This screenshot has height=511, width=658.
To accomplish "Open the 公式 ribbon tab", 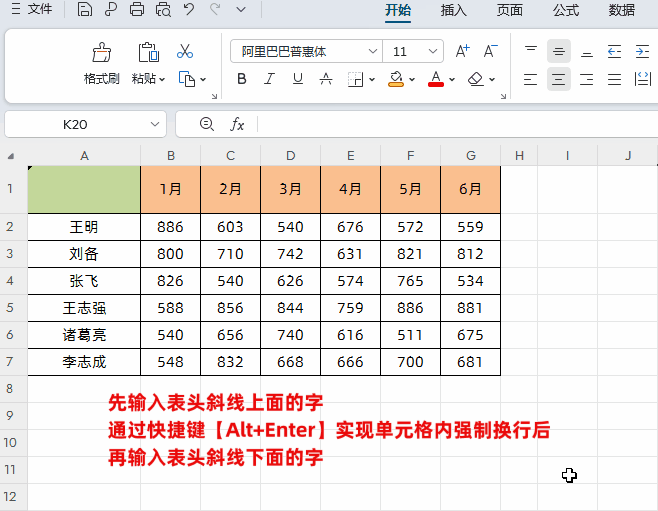I will pos(565,10).
